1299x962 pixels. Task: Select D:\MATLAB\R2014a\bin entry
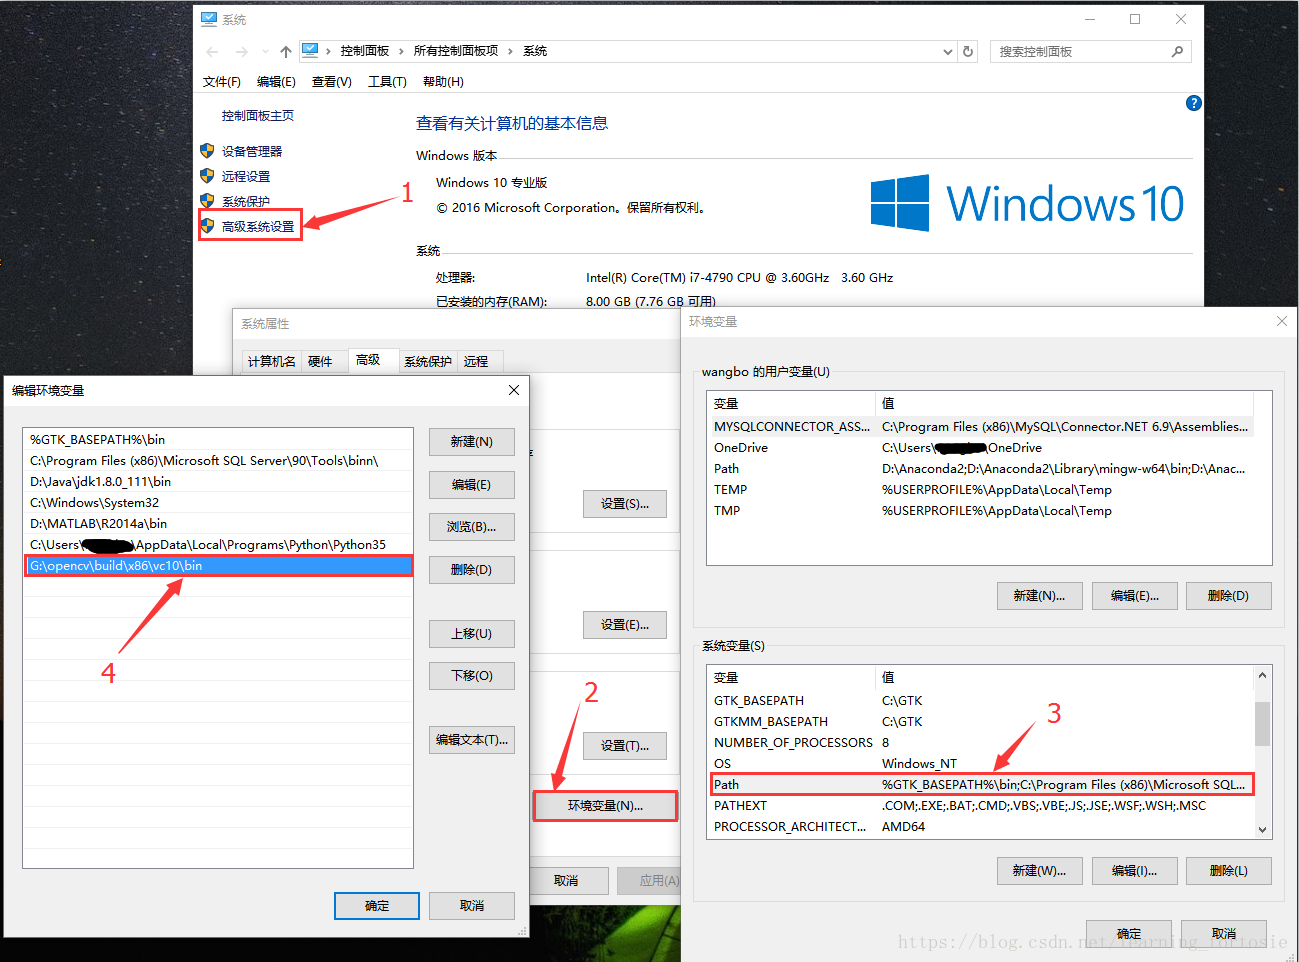(x=218, y=524)
